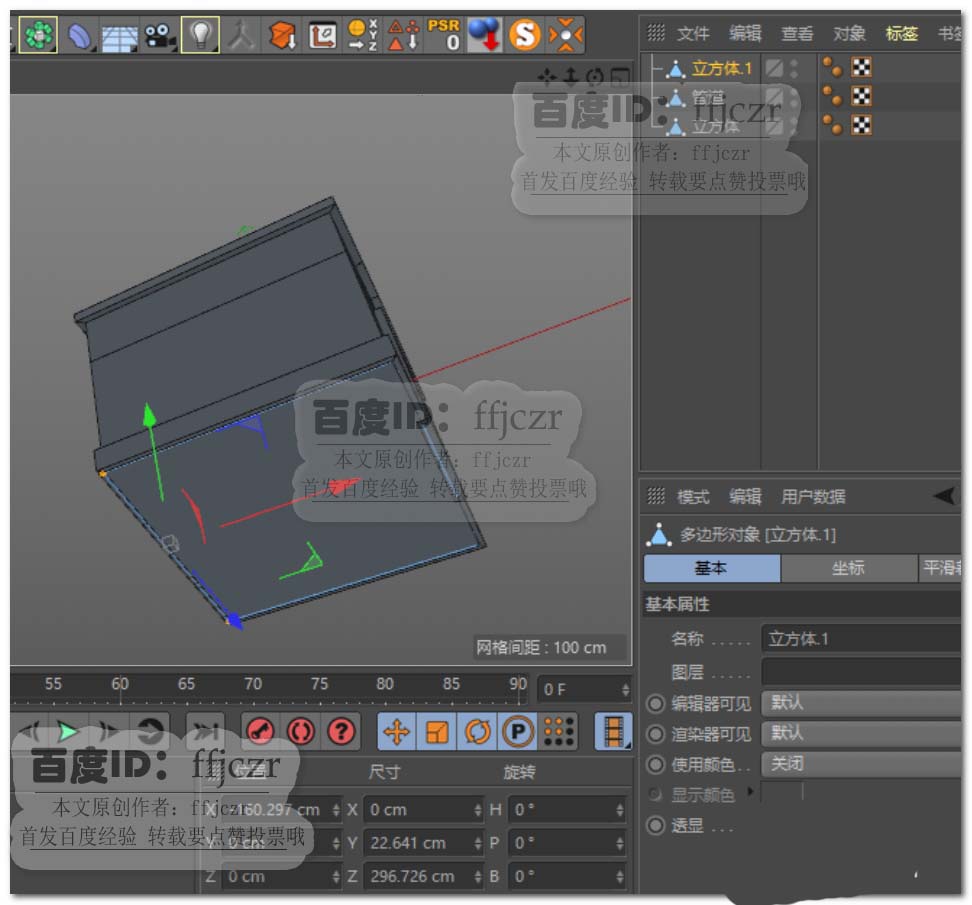Screen dimensions: 972x905
Task: Step to the next frame
Action: (x=108, y=732)
